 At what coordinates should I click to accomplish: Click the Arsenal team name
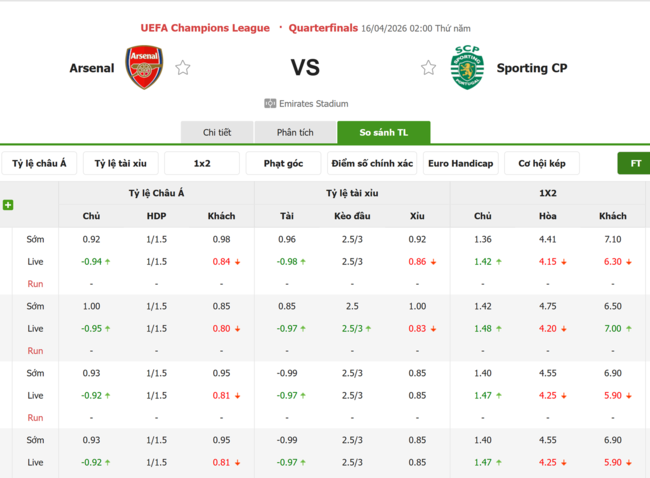click(92, 68)
